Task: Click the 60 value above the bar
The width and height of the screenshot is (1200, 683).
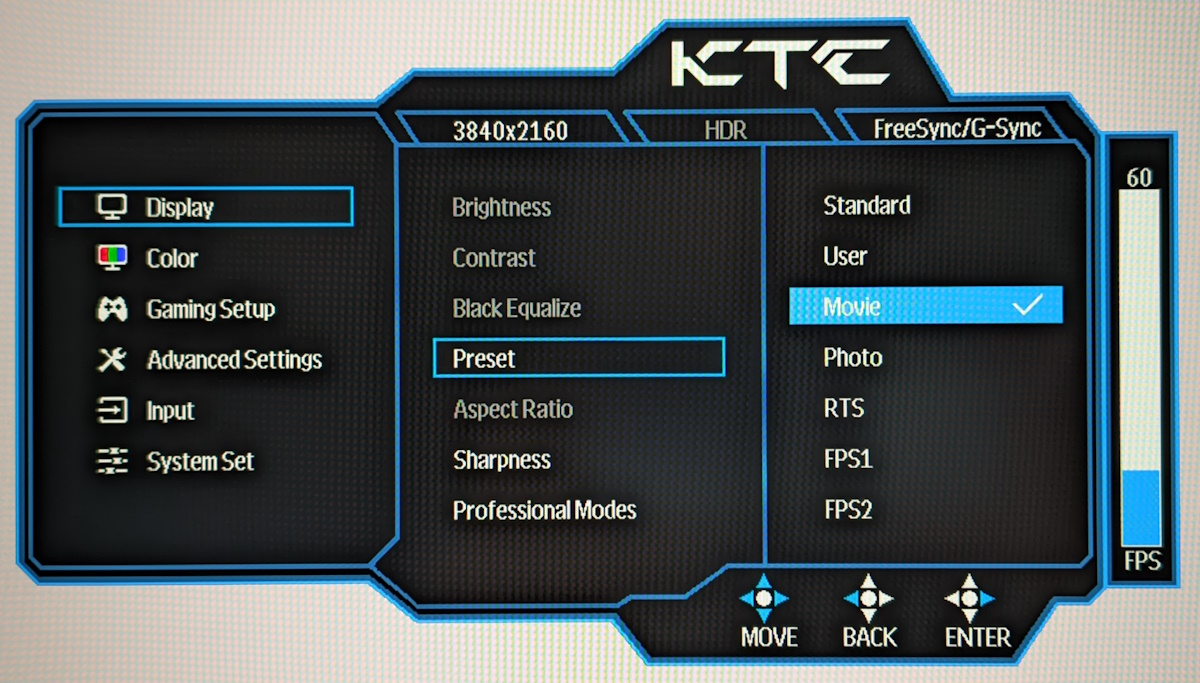Action: point(1139,178)
